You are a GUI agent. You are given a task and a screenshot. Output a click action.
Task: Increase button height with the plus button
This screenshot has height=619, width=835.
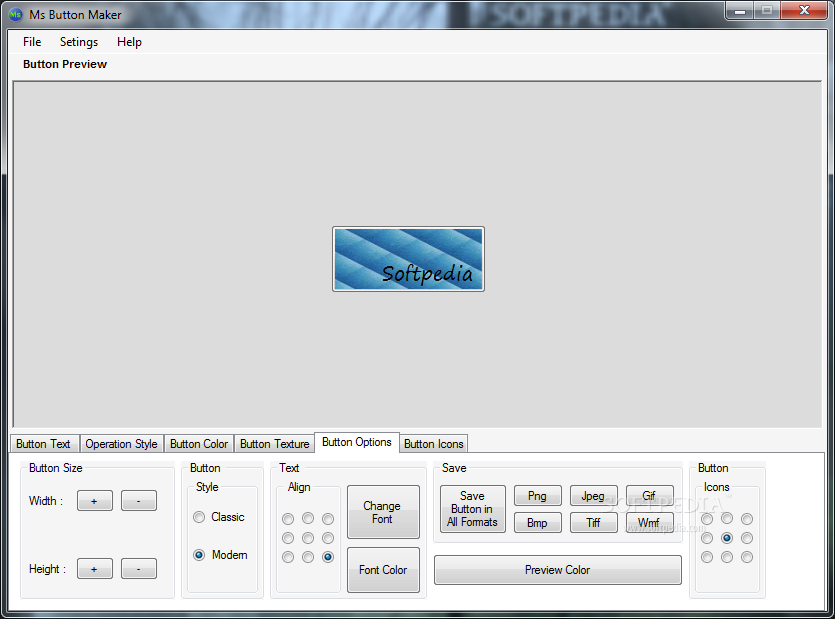tap(95, 568)
